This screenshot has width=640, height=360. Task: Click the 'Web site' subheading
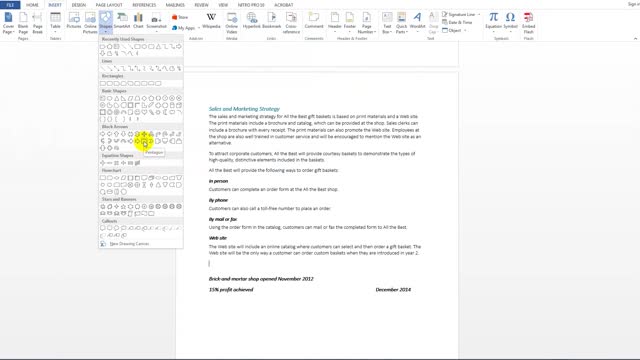click(218, 238)
